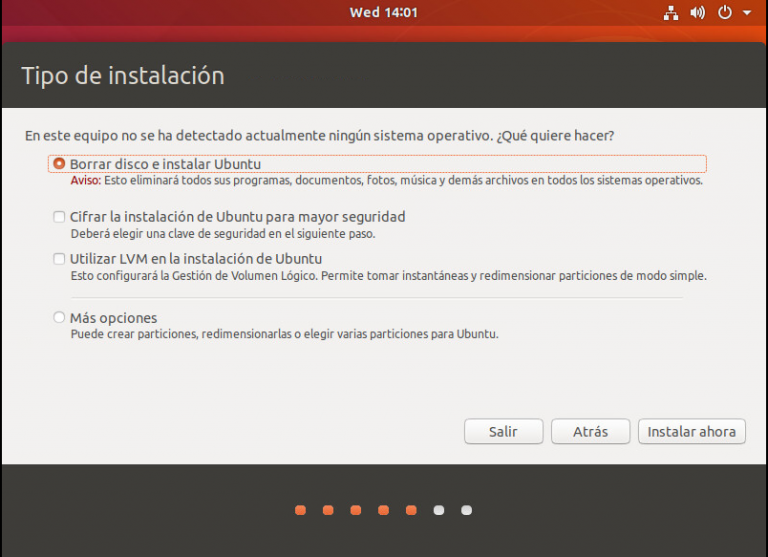The height and width of the screenshot is (557, 768).
Task: Expand the system menu dropdown arrow
Action: coord(746,14)
